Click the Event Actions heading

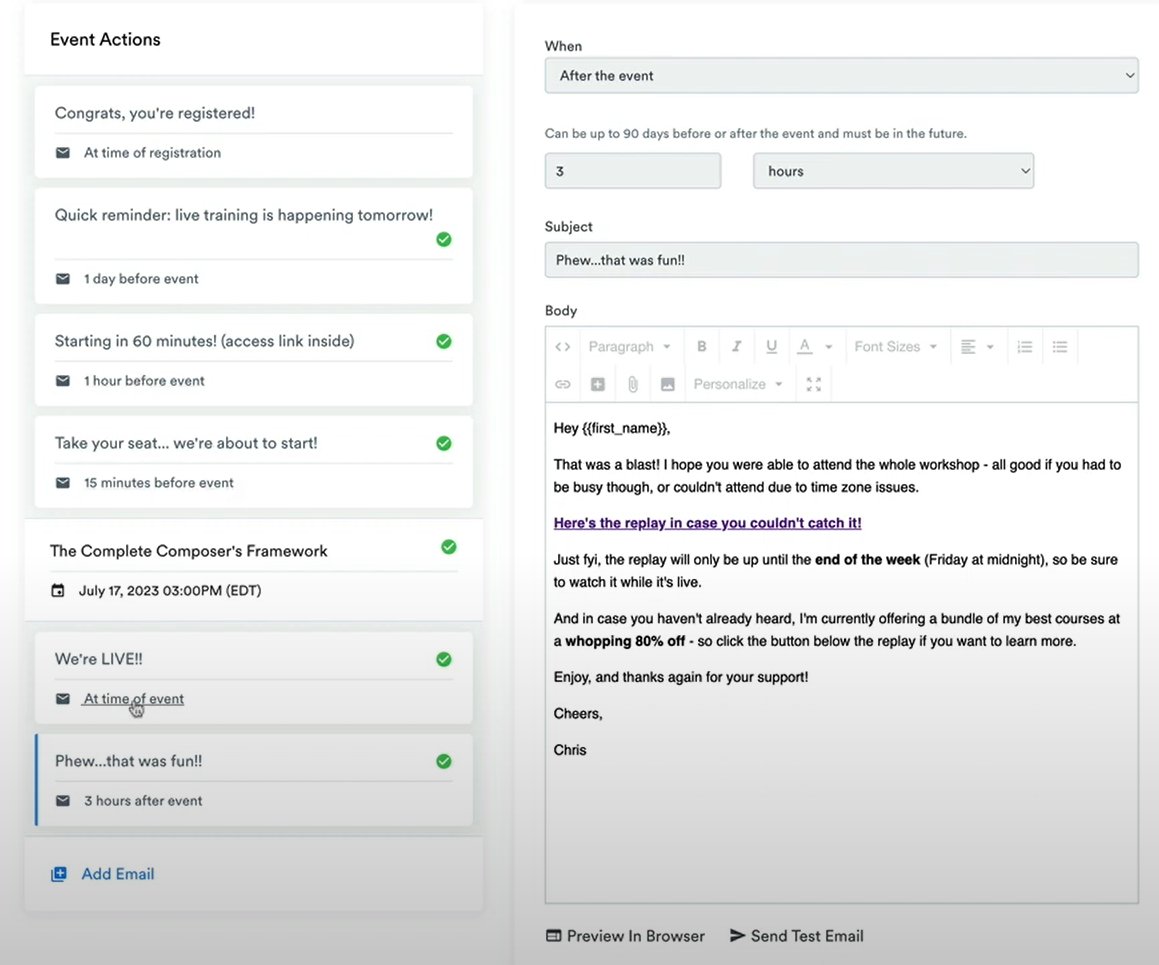pos(105,40)
